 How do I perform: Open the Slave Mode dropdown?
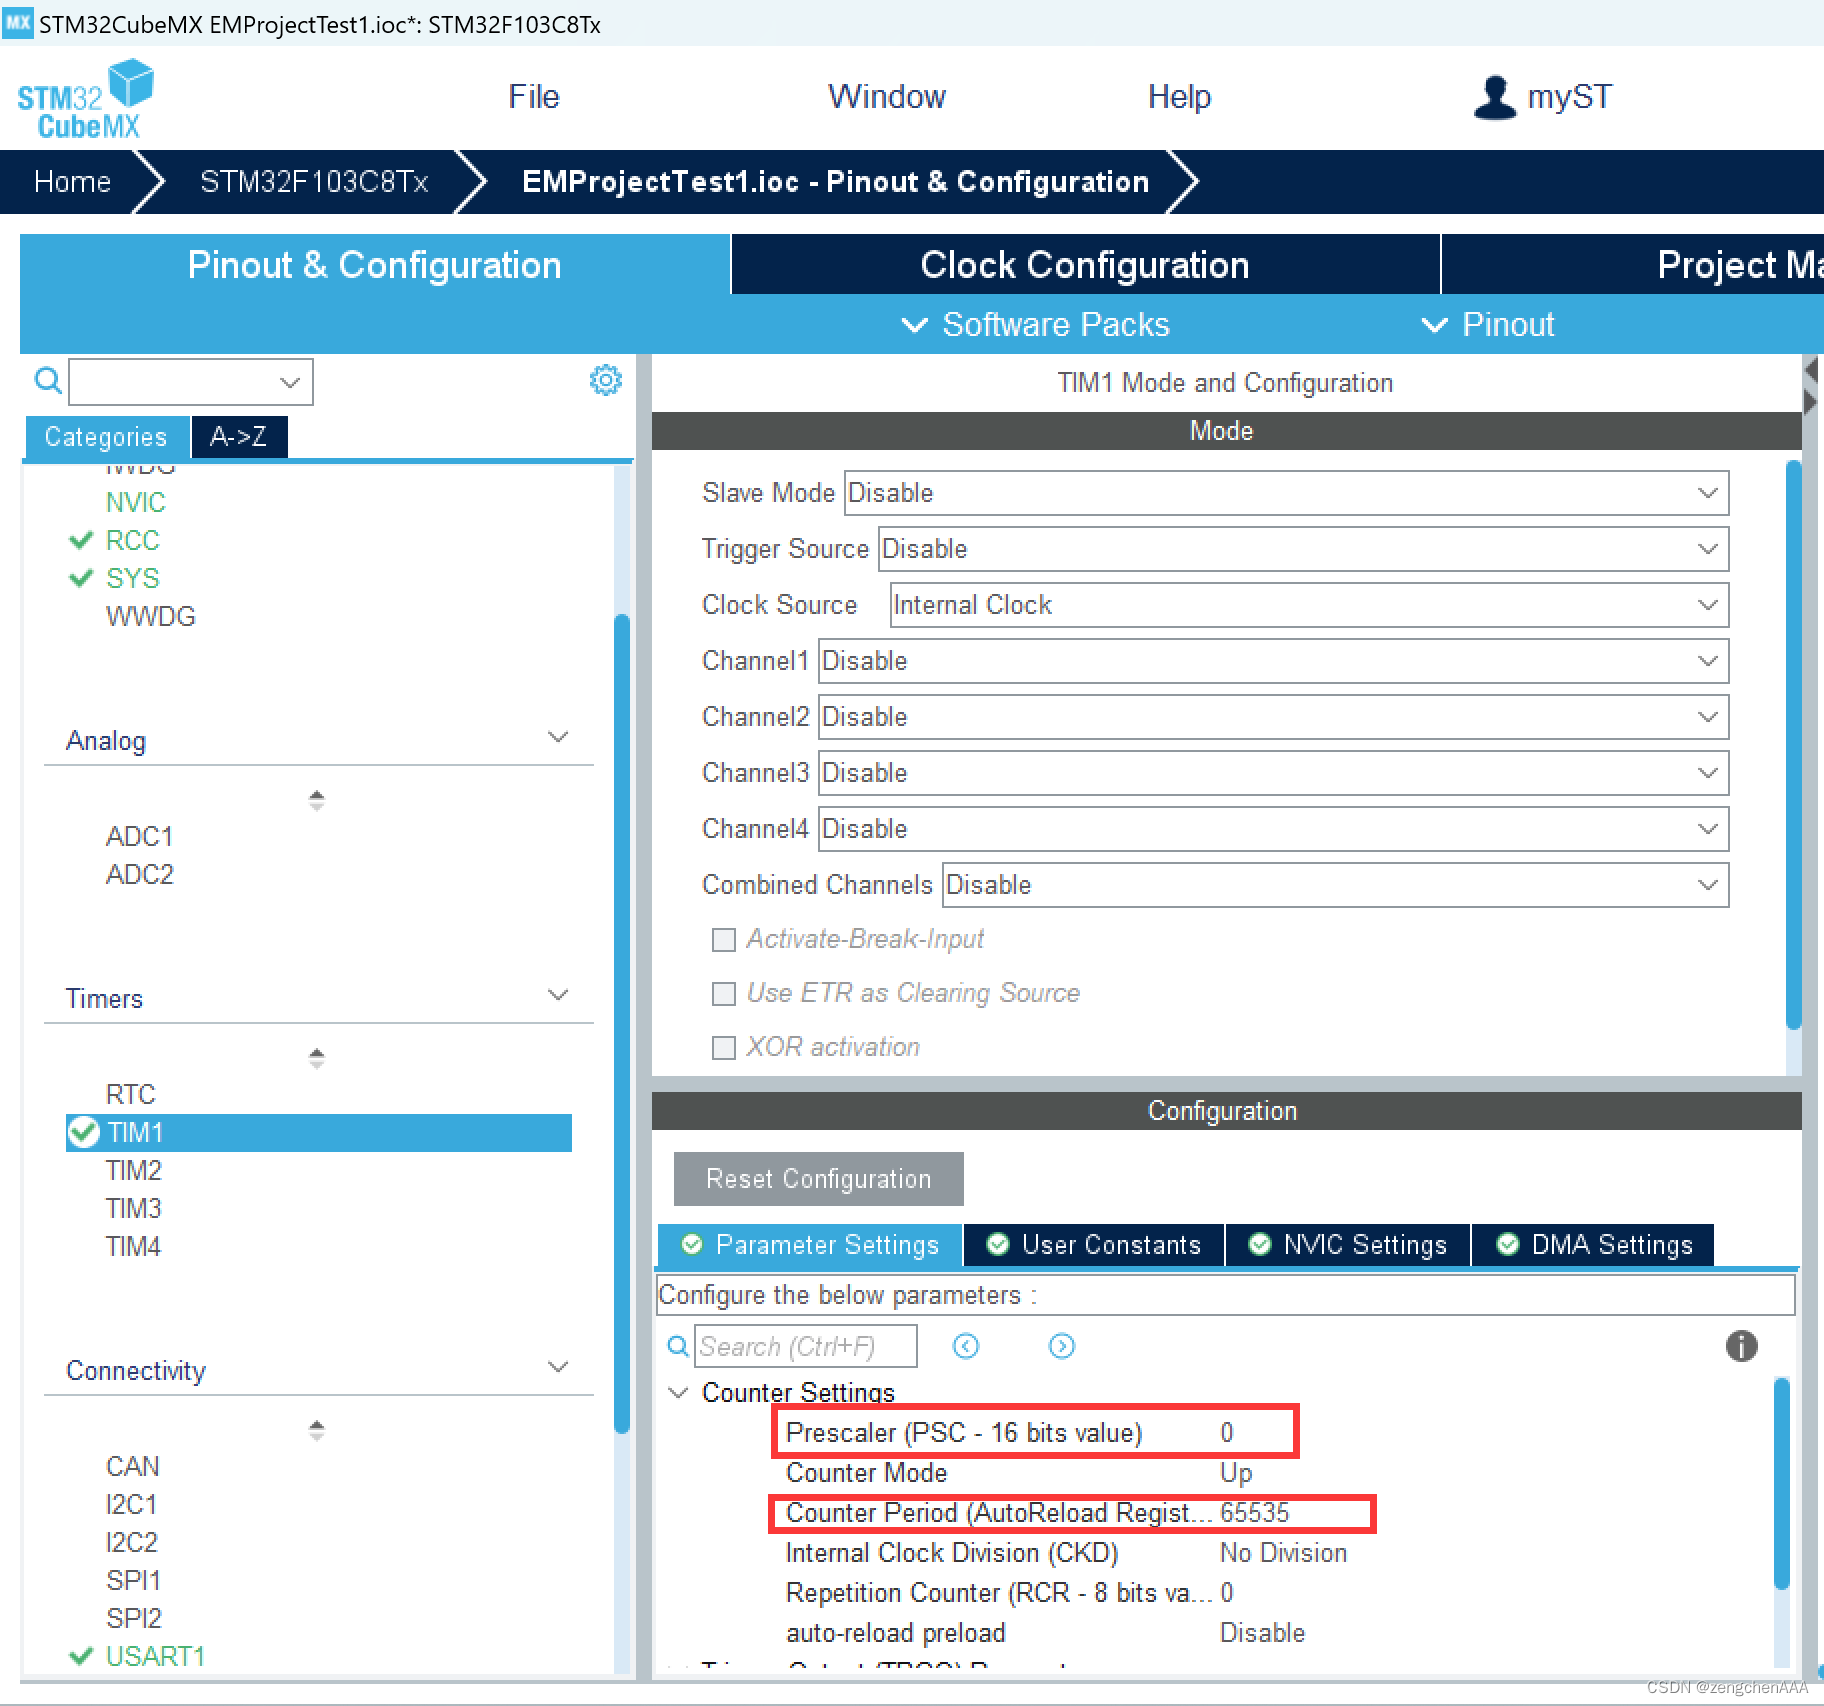tap(1286, 493)
